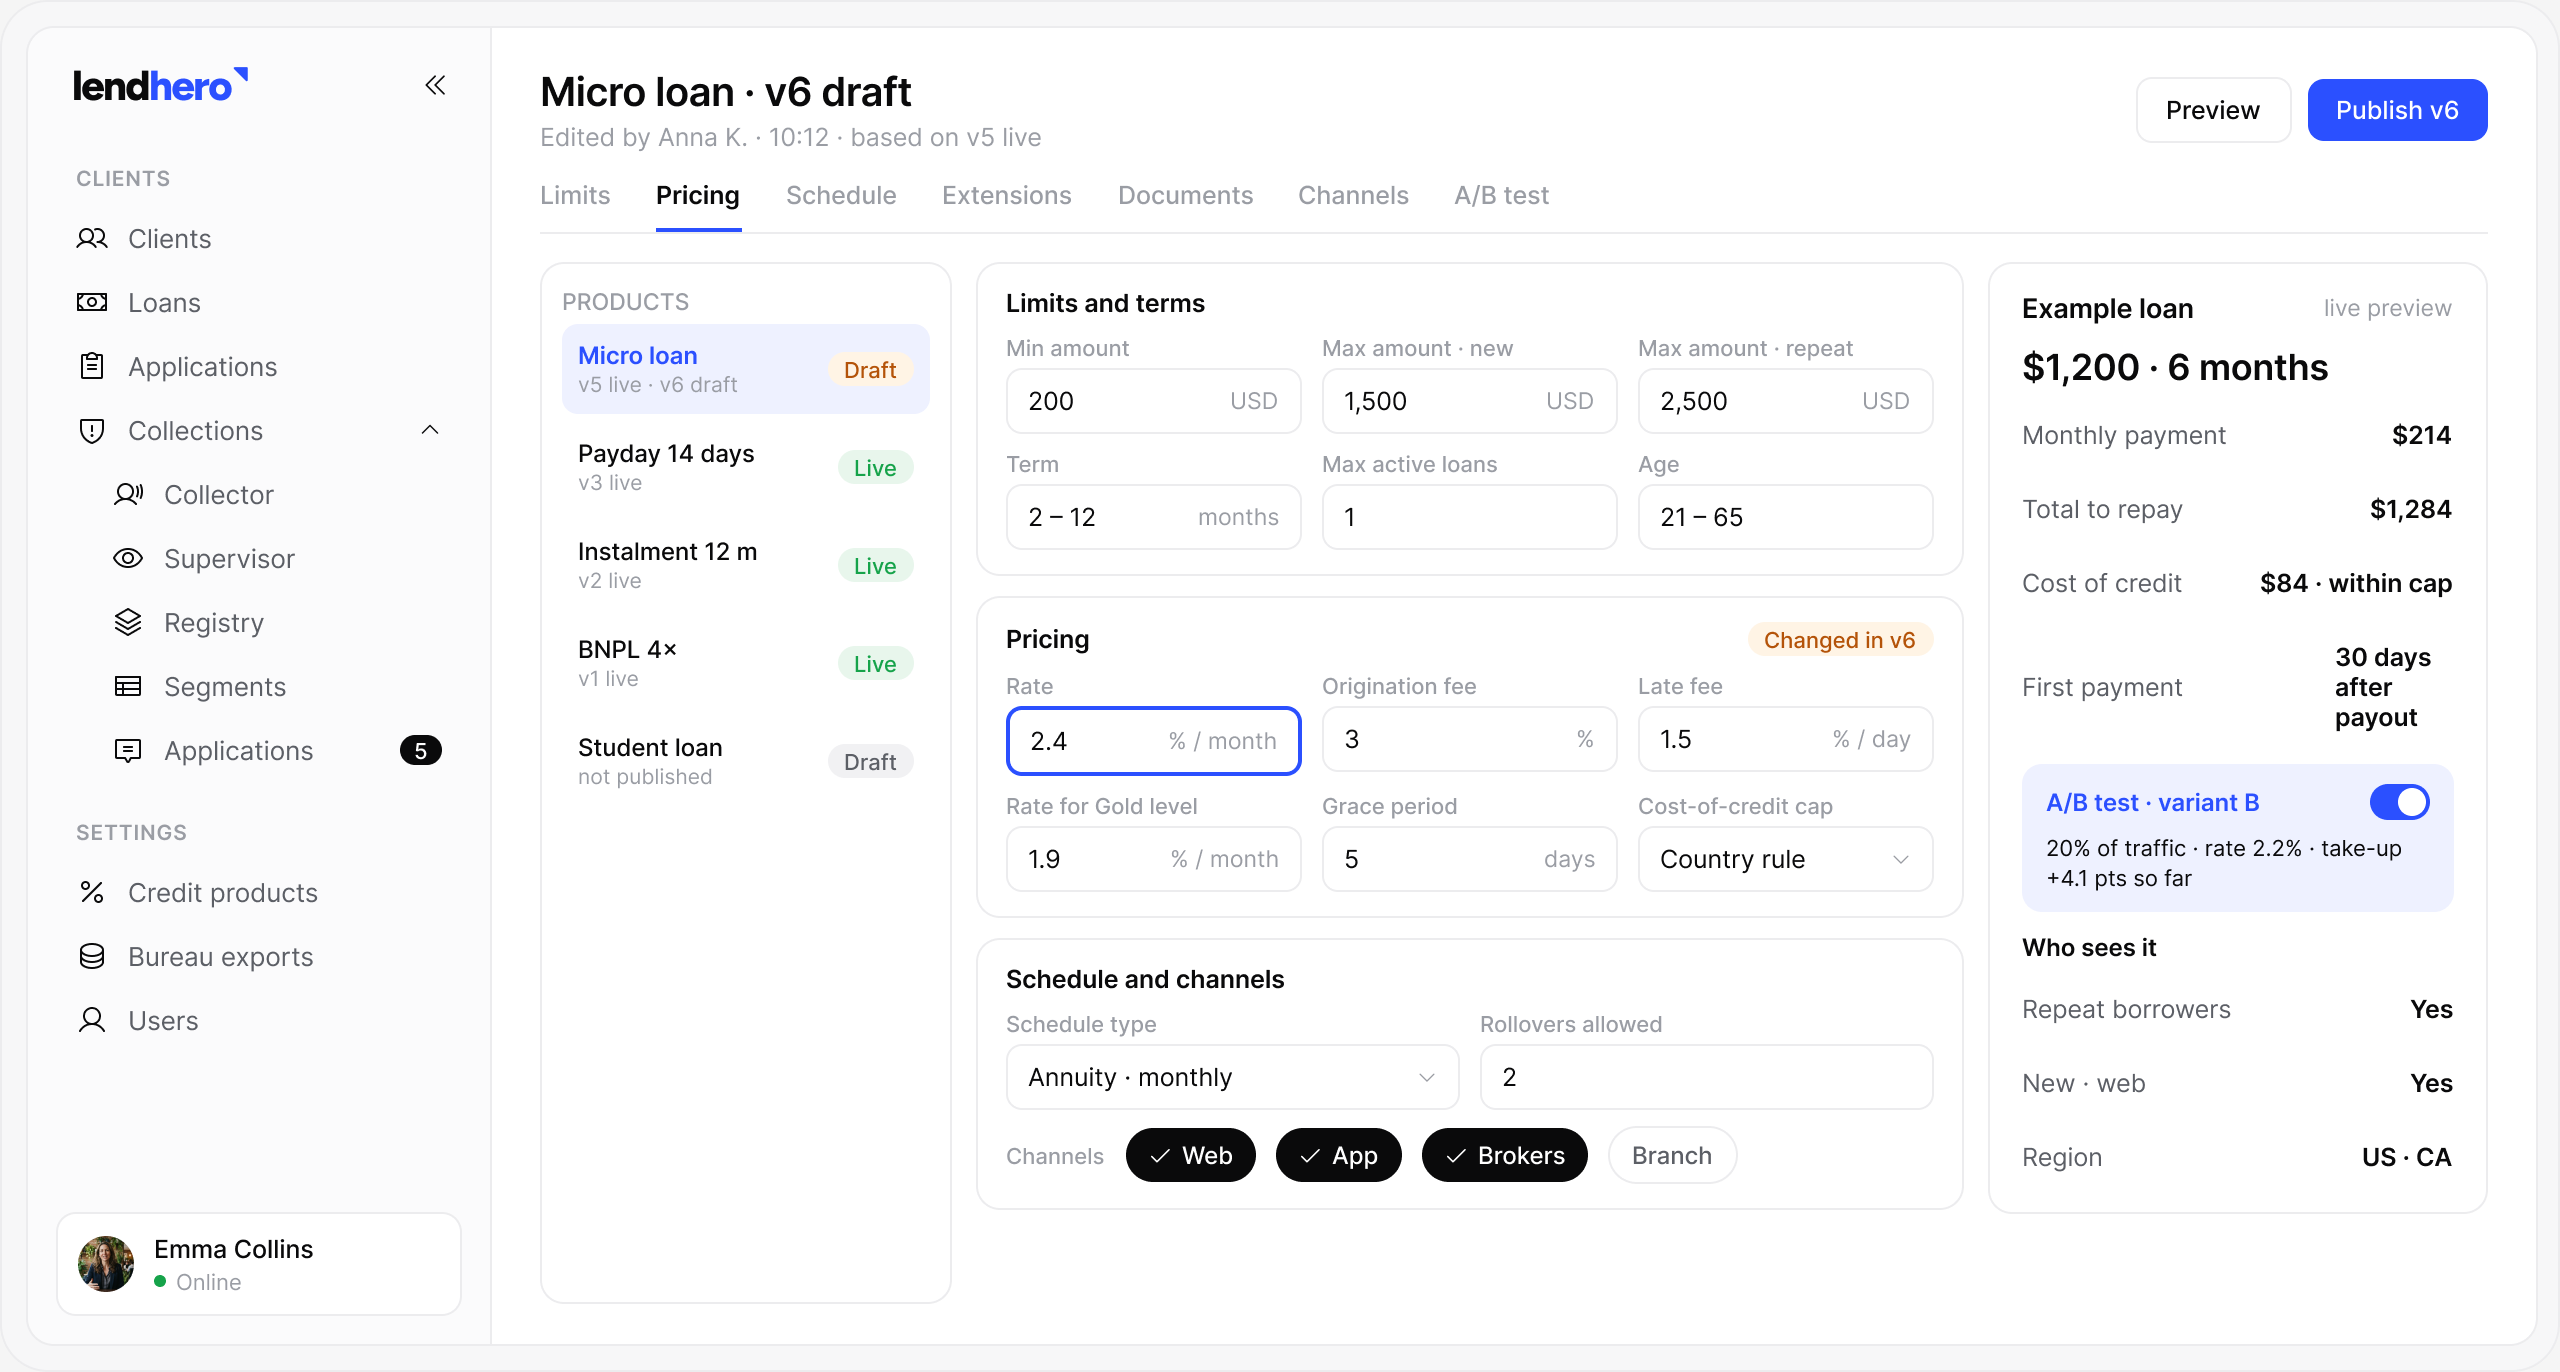Image resolution: width=2560 pixels, height=1372 pixels.
Task: Click the Users person icon
Action: click(92, 1021)
